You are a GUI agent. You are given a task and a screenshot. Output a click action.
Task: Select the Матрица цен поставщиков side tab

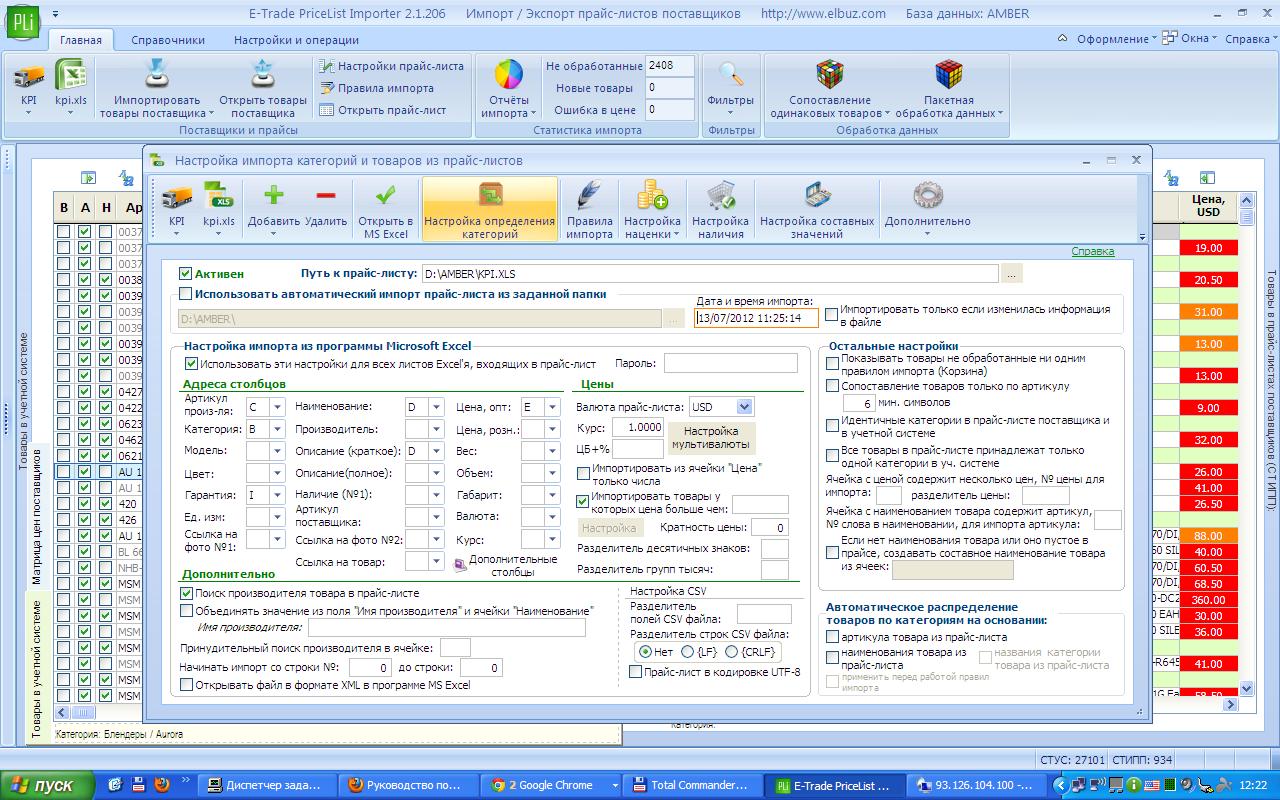click(x=37, y=516)
